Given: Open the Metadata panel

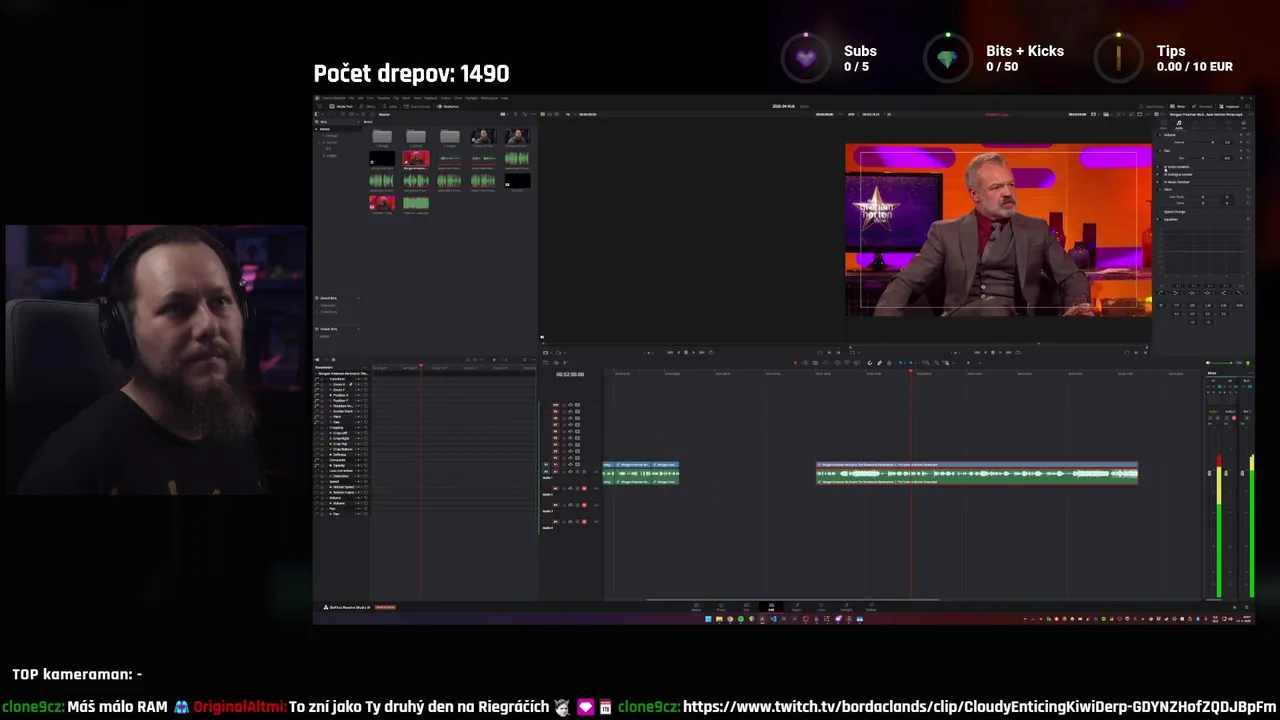Looking at the screenshot, I should pyautogui.click(x=1202, y=106).
